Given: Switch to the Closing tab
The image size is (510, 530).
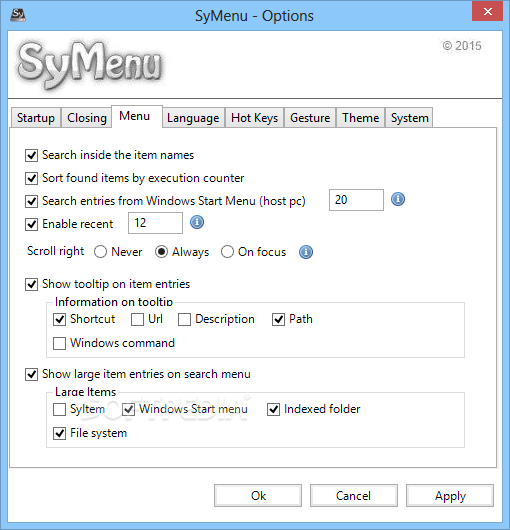Looking at the screenshot, I should (87, 118).
